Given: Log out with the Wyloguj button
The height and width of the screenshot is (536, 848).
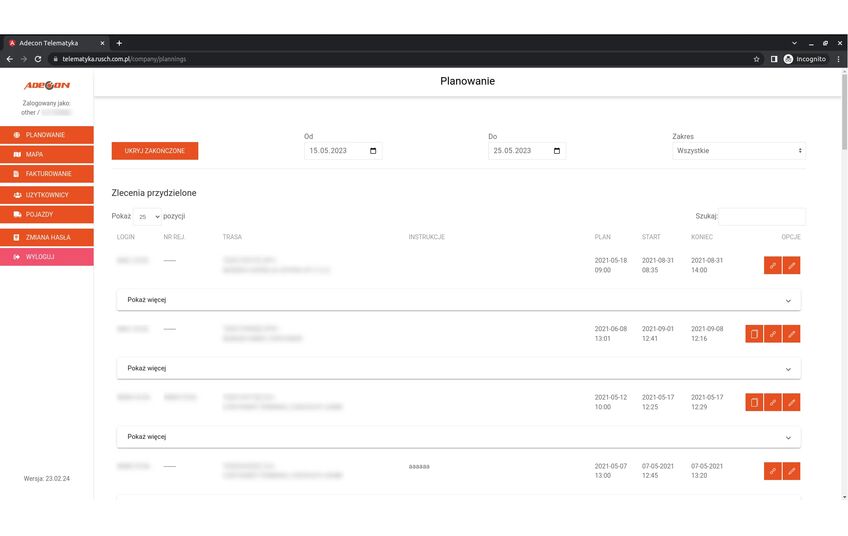Looking at the screenshot, I should click(47, 257).
